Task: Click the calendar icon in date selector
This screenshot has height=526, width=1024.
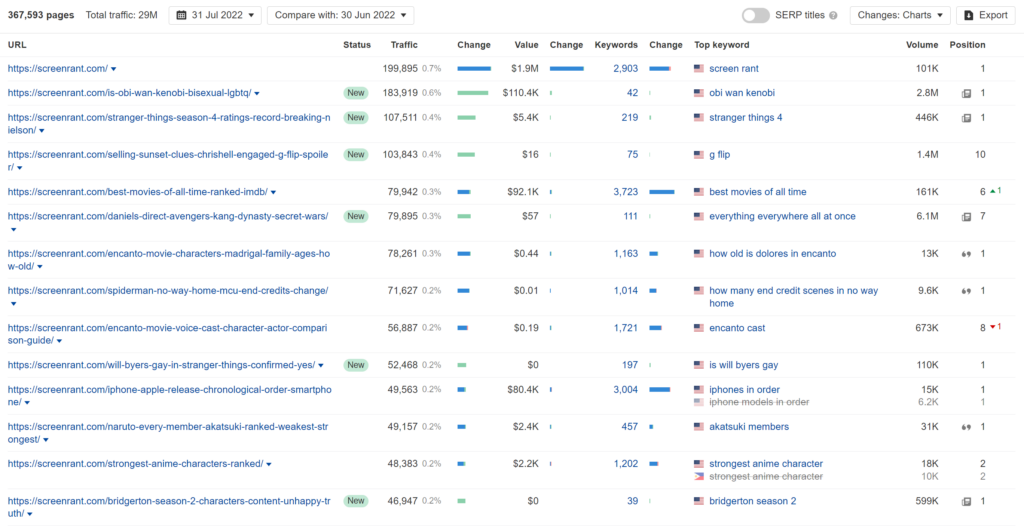Action: pyautogui.click(x=182, y=16)
